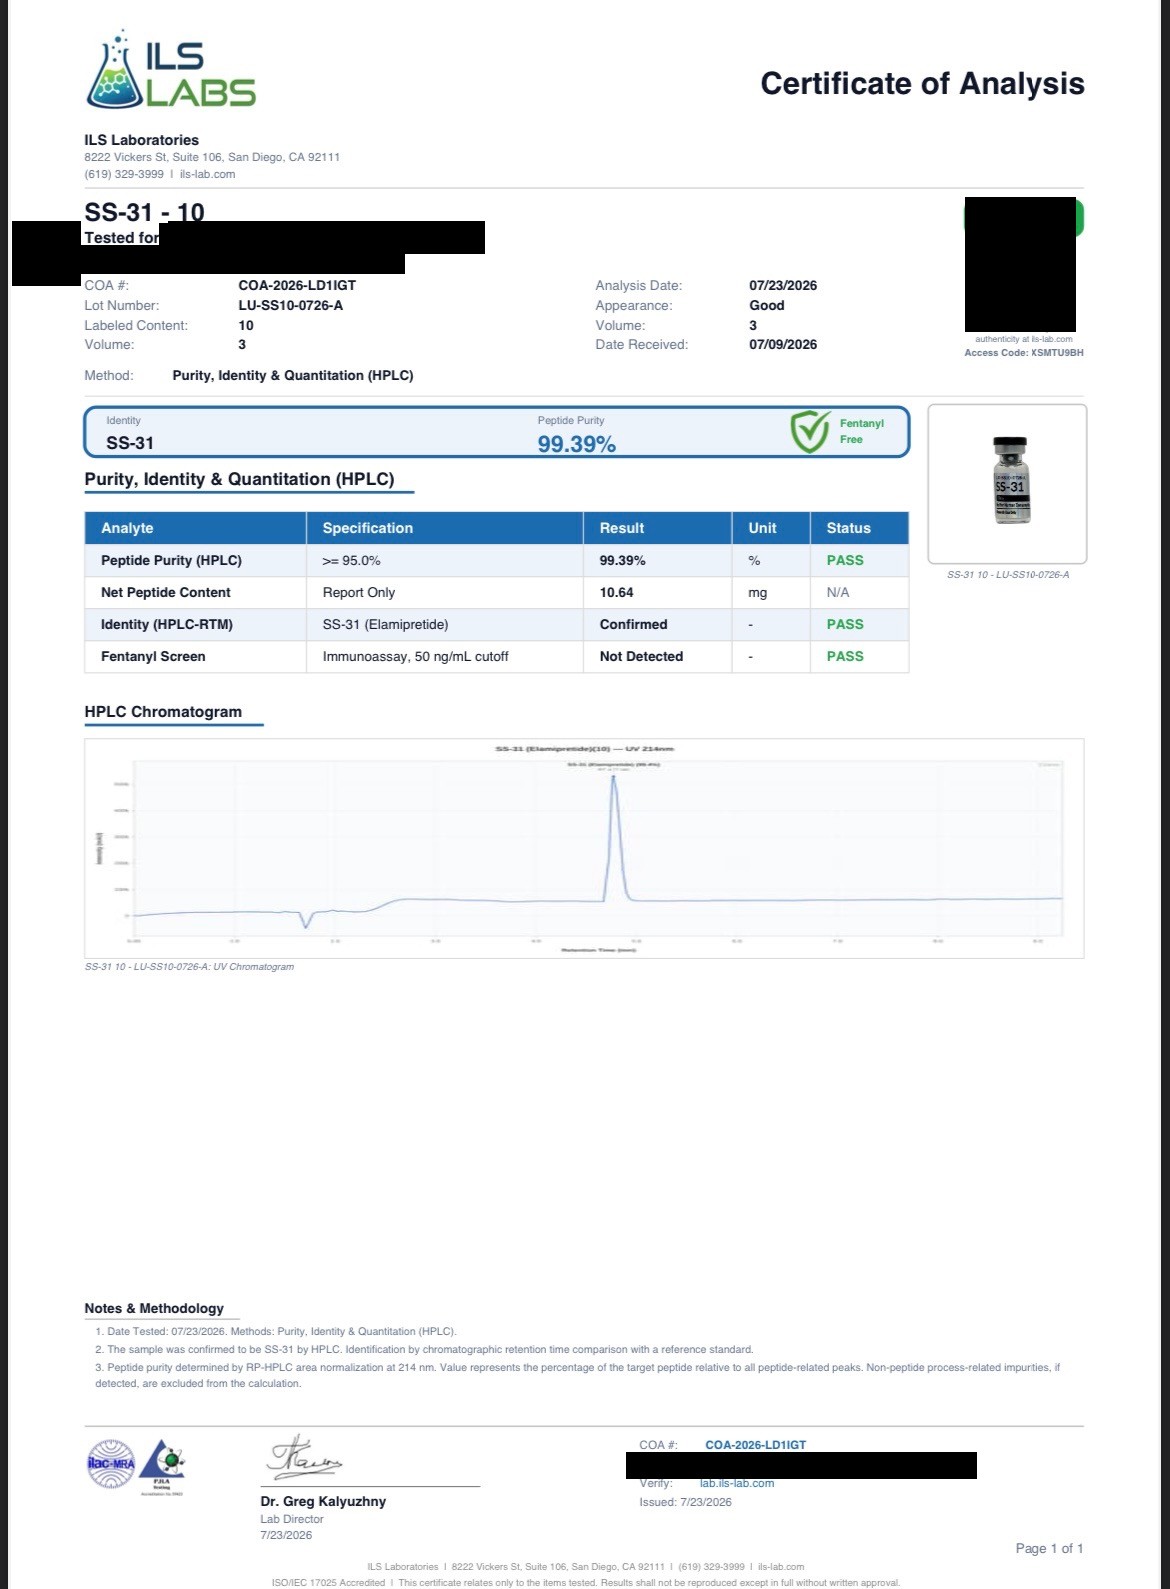Click the Appearance value Good
Image resolution: width=1170 pixels, height=1589 pixels.
[767, 305]
